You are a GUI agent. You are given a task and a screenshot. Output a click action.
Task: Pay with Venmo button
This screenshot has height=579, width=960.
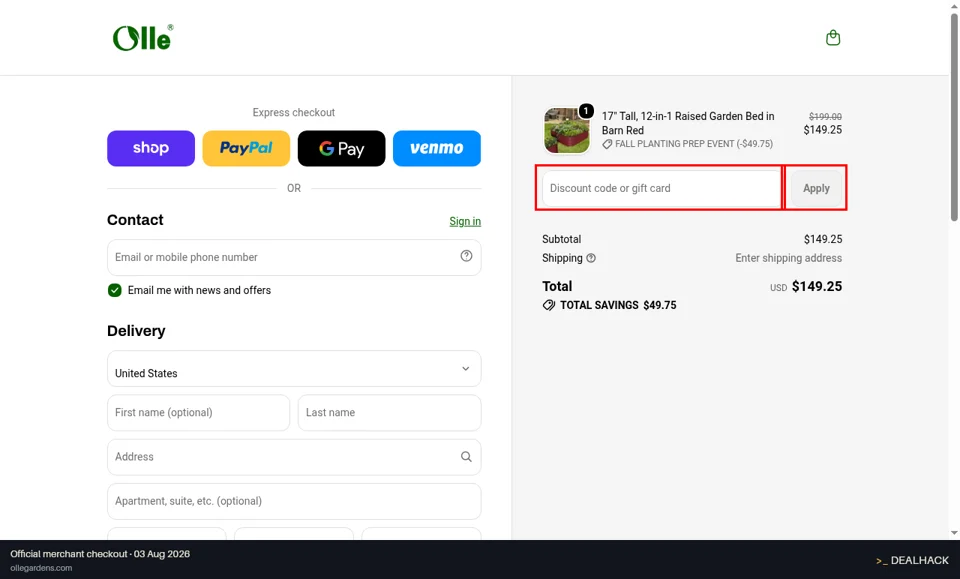tap(437, 148)
